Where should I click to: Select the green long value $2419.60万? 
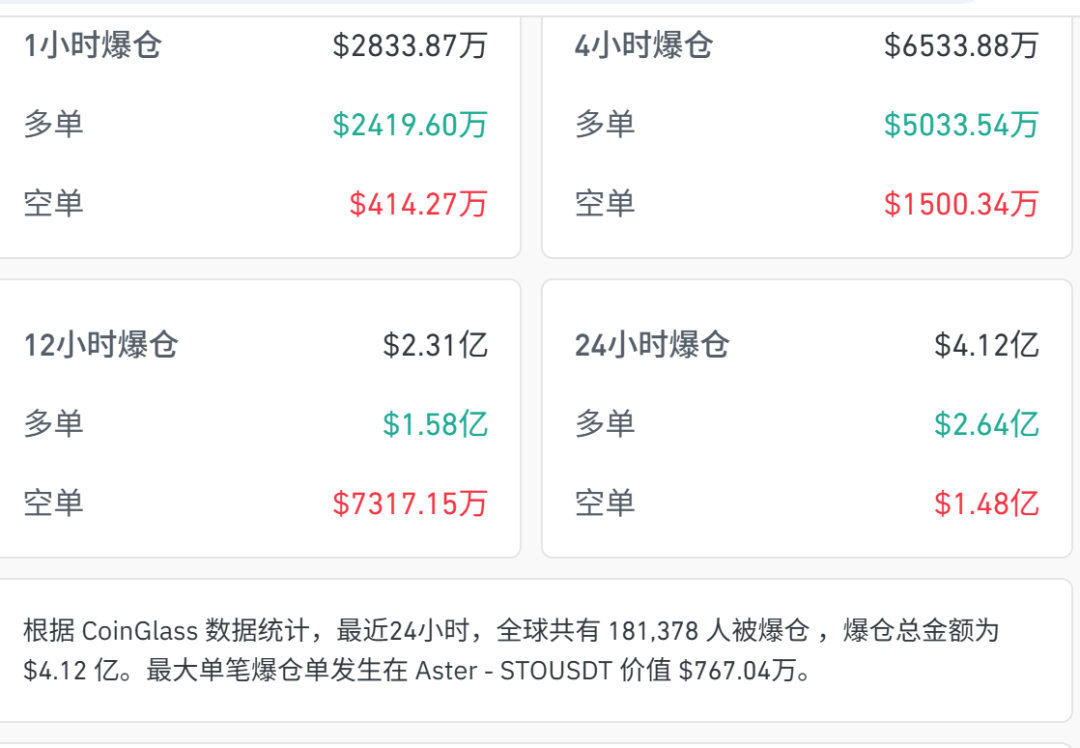pyautogui.click(x=410, y=125)
